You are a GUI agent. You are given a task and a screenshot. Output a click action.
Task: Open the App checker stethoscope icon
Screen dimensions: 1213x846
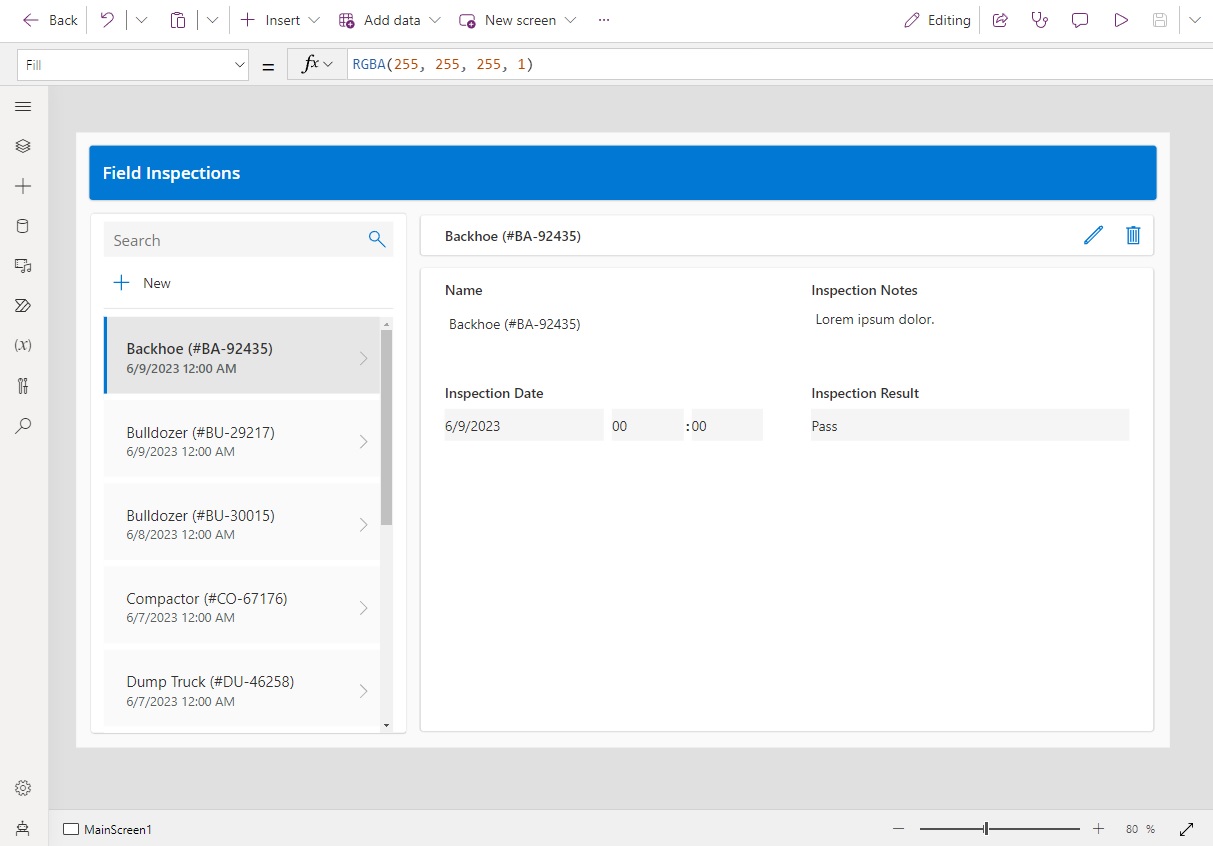tap(1040, 20)
